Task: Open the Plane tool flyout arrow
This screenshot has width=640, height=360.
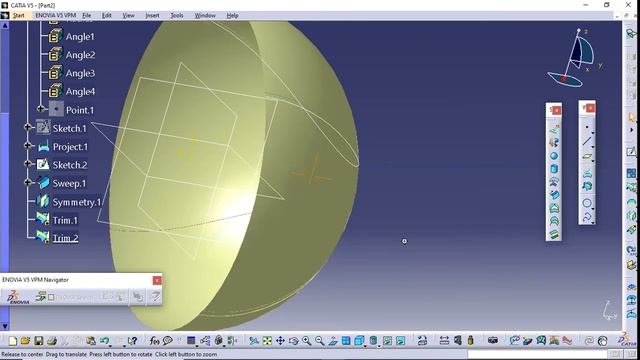Action: pos(593,161)
